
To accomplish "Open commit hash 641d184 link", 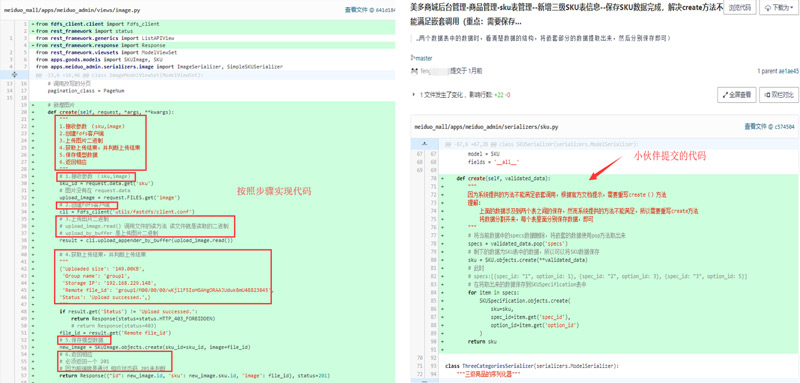I will click(x=386, y=10).
